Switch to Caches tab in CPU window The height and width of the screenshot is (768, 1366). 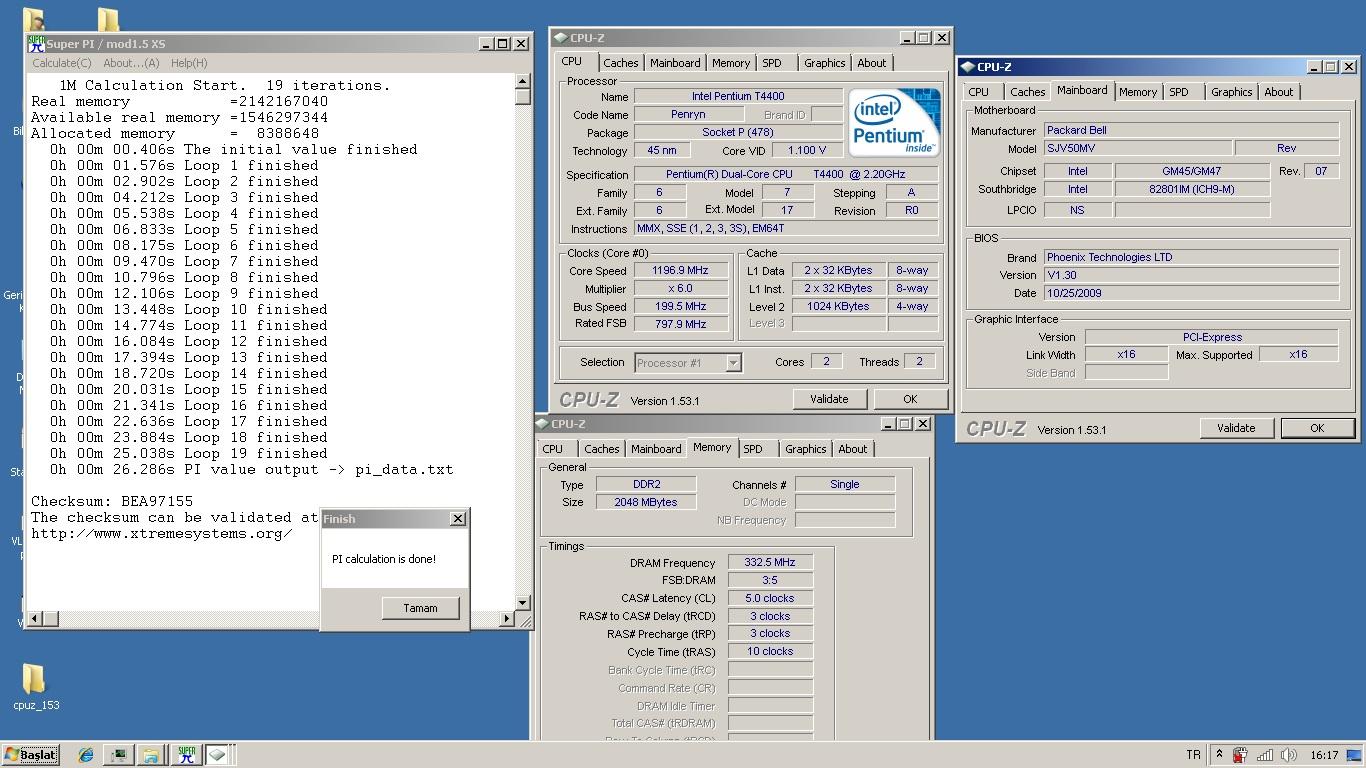[620, 63]
